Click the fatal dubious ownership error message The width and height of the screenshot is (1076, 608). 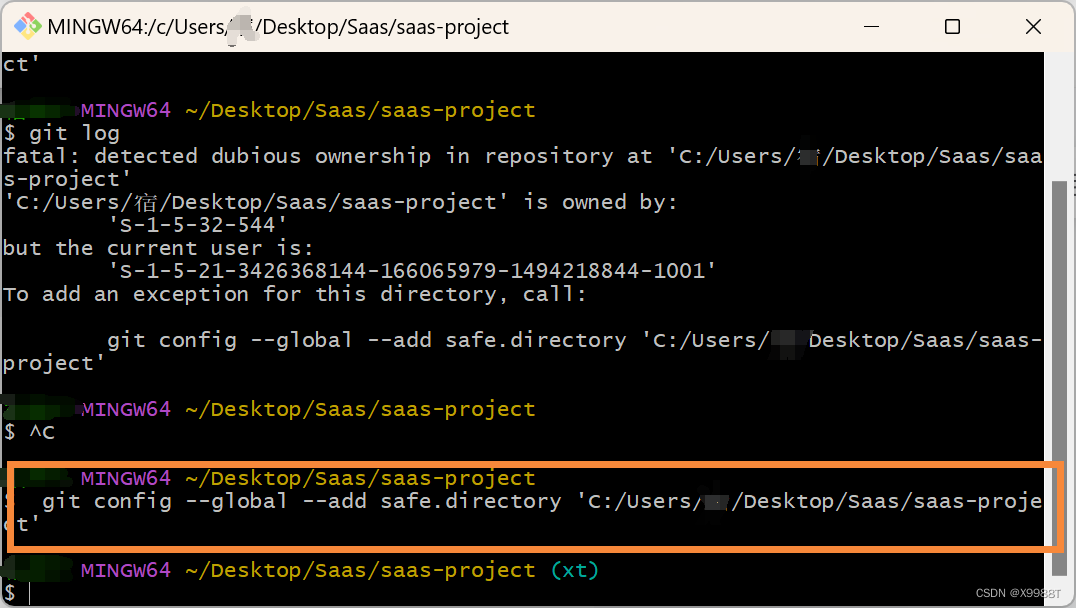(400, 155)
